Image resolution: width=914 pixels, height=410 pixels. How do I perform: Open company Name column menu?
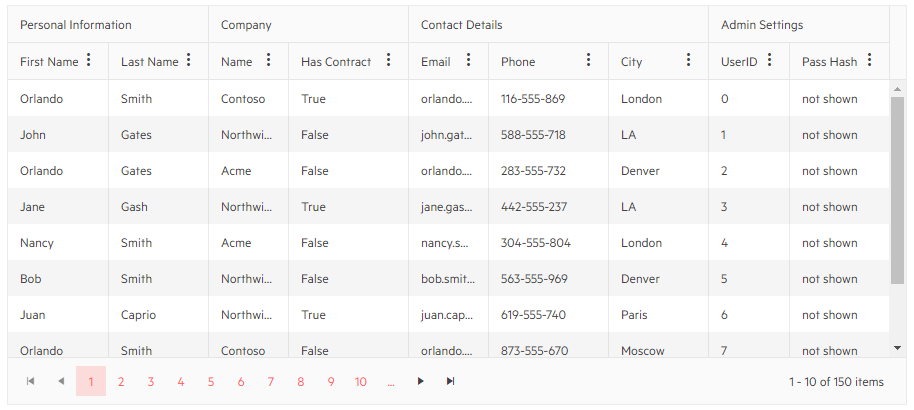click(269, 61)
